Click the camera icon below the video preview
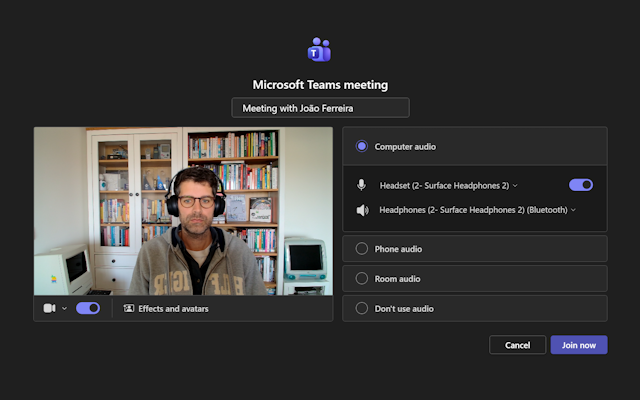The height and width of the screenshot is (400, 640). (x=49, y=308)
